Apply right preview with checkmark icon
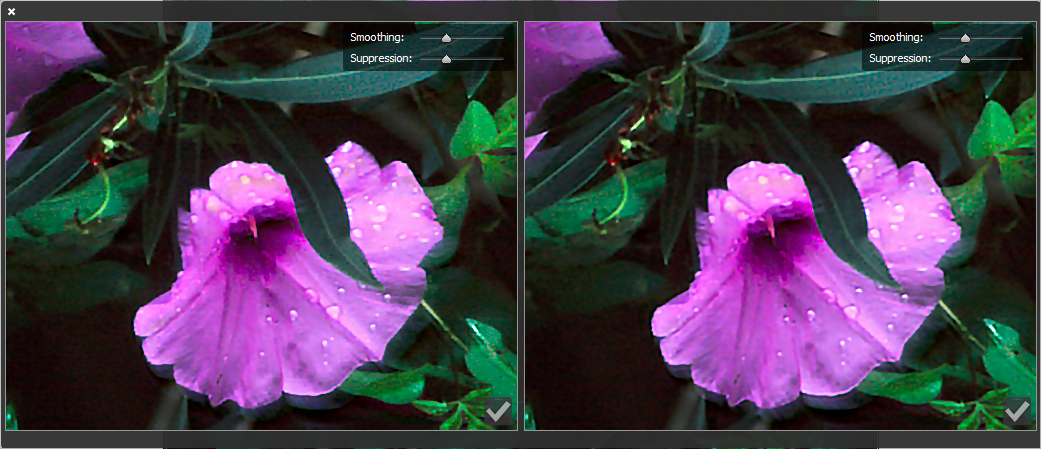The height and width of the screenshot is (449, 1041). pos(1016,411)
